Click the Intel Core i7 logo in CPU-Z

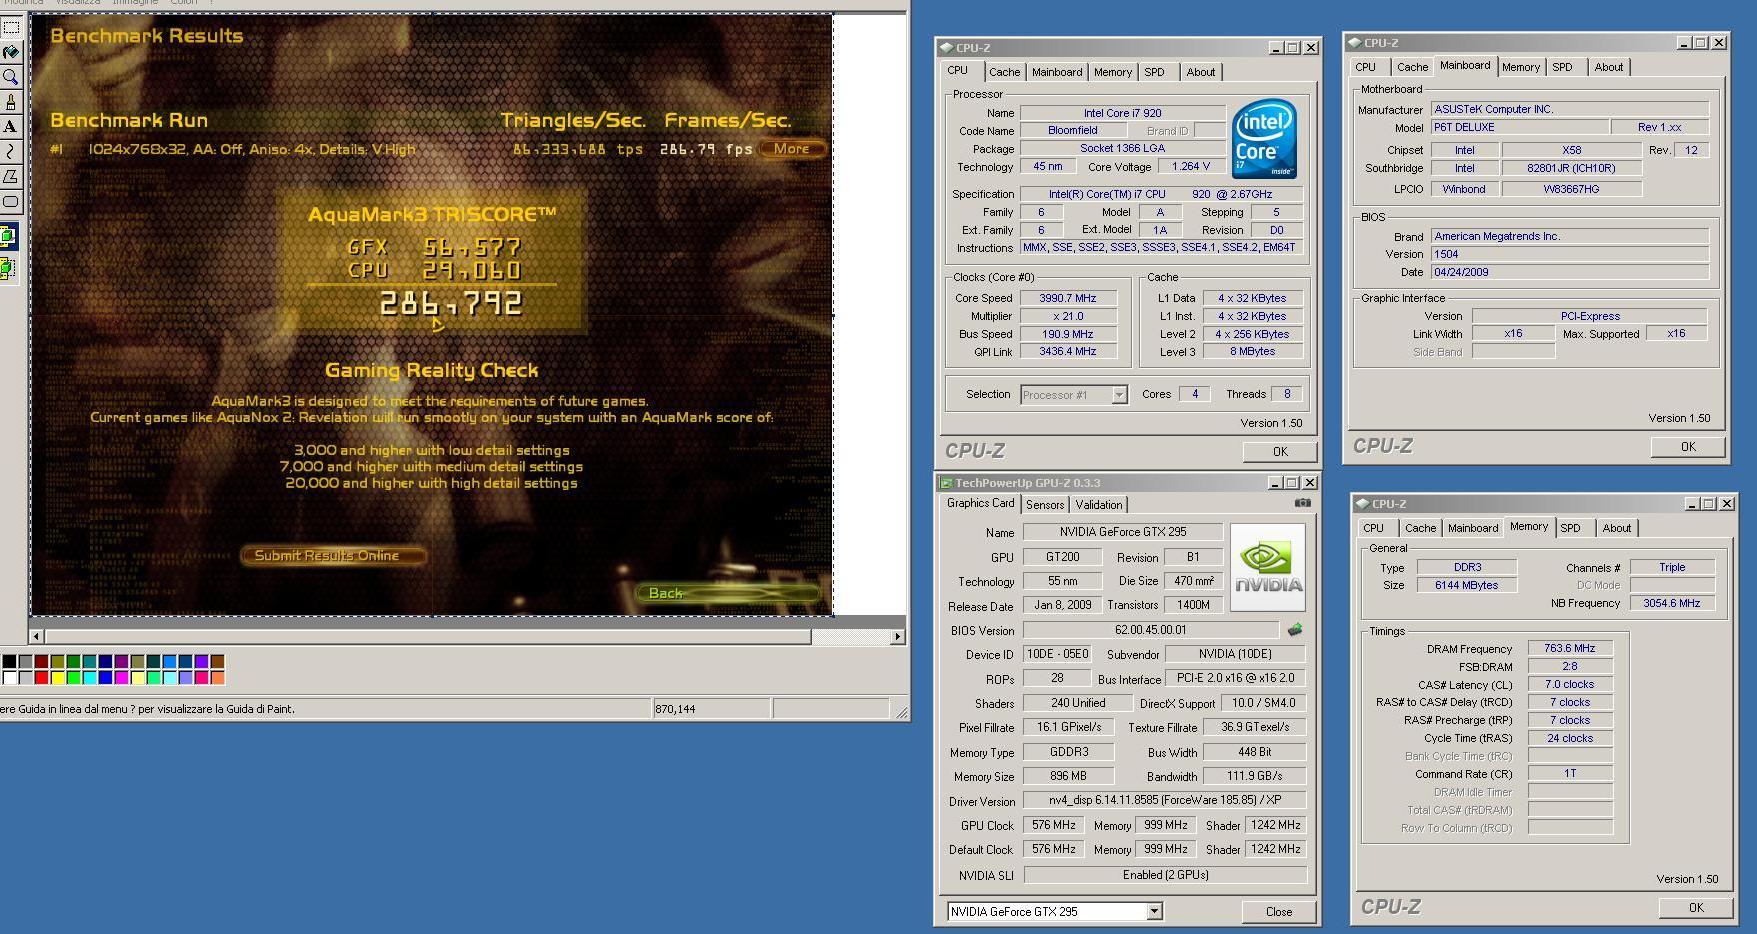[1264, 139]
